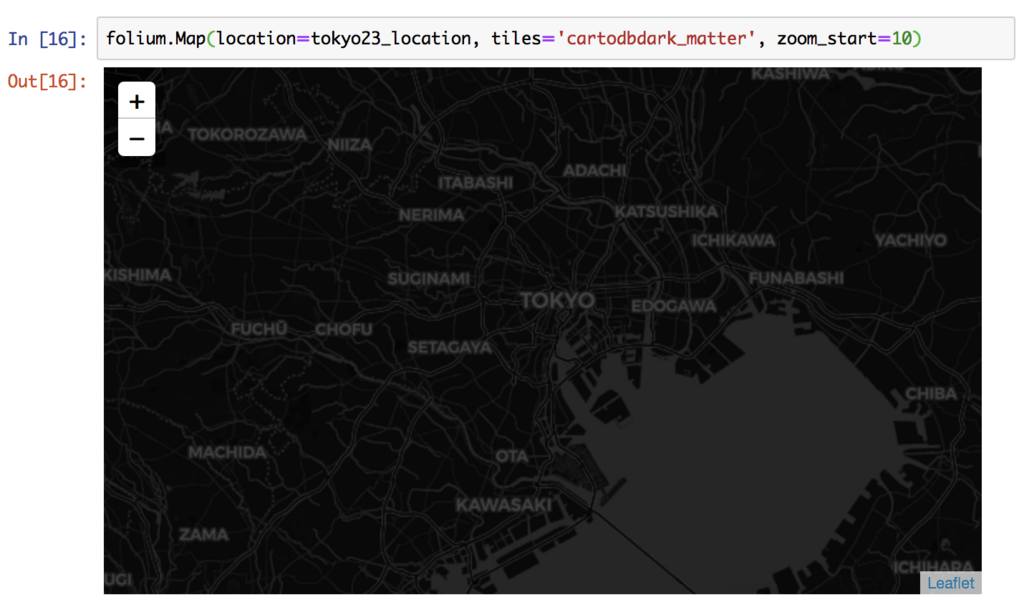This screenshot has width=1024, height=610.
Task: Select the In [16] prompt label
Action: coord(47,39)
